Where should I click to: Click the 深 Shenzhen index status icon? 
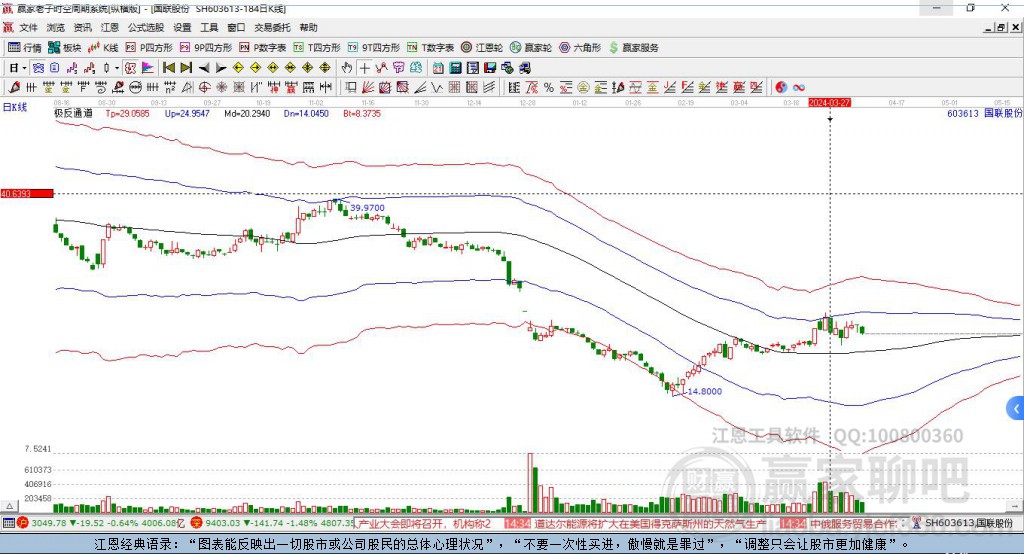pos(197,523)
